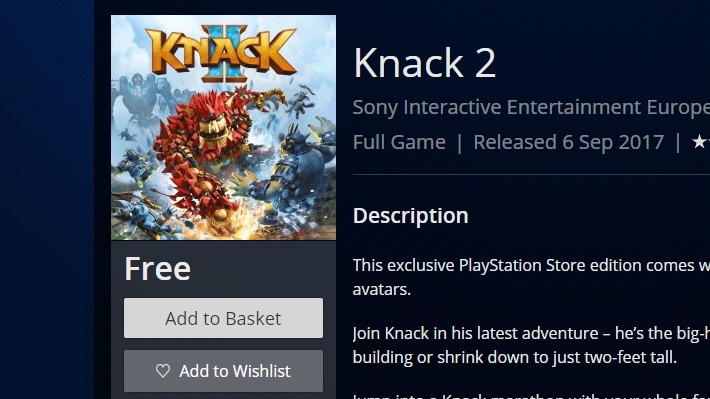Click the shrink down to two-feet tall line
Image resolution: width=710 pixels, height=399 pixels.
[514, 357]
